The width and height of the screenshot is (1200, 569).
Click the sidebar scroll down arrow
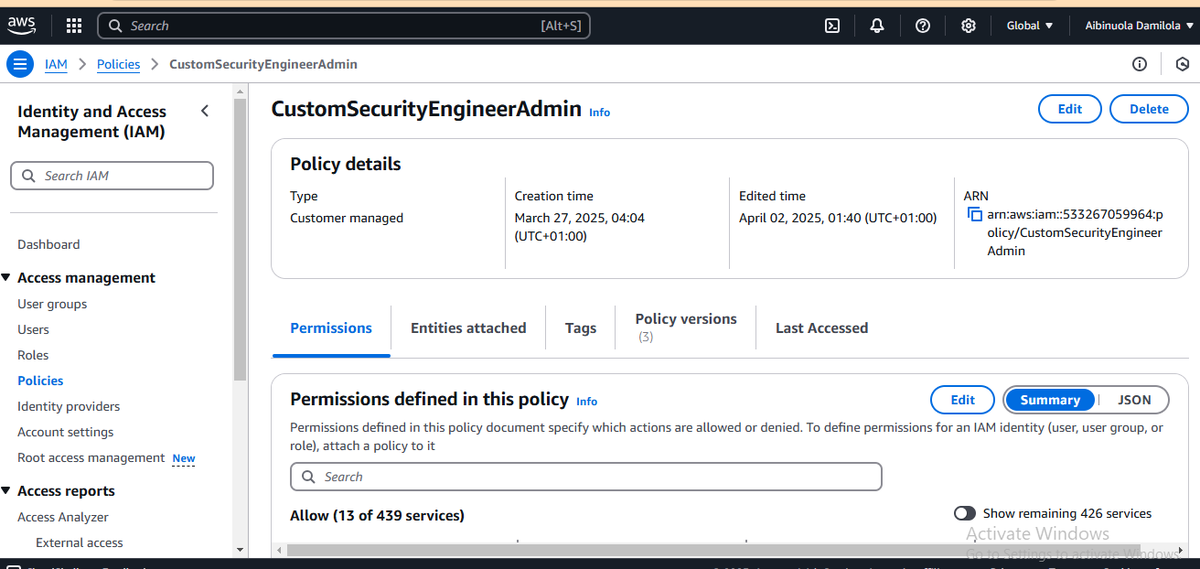[240, 550]
